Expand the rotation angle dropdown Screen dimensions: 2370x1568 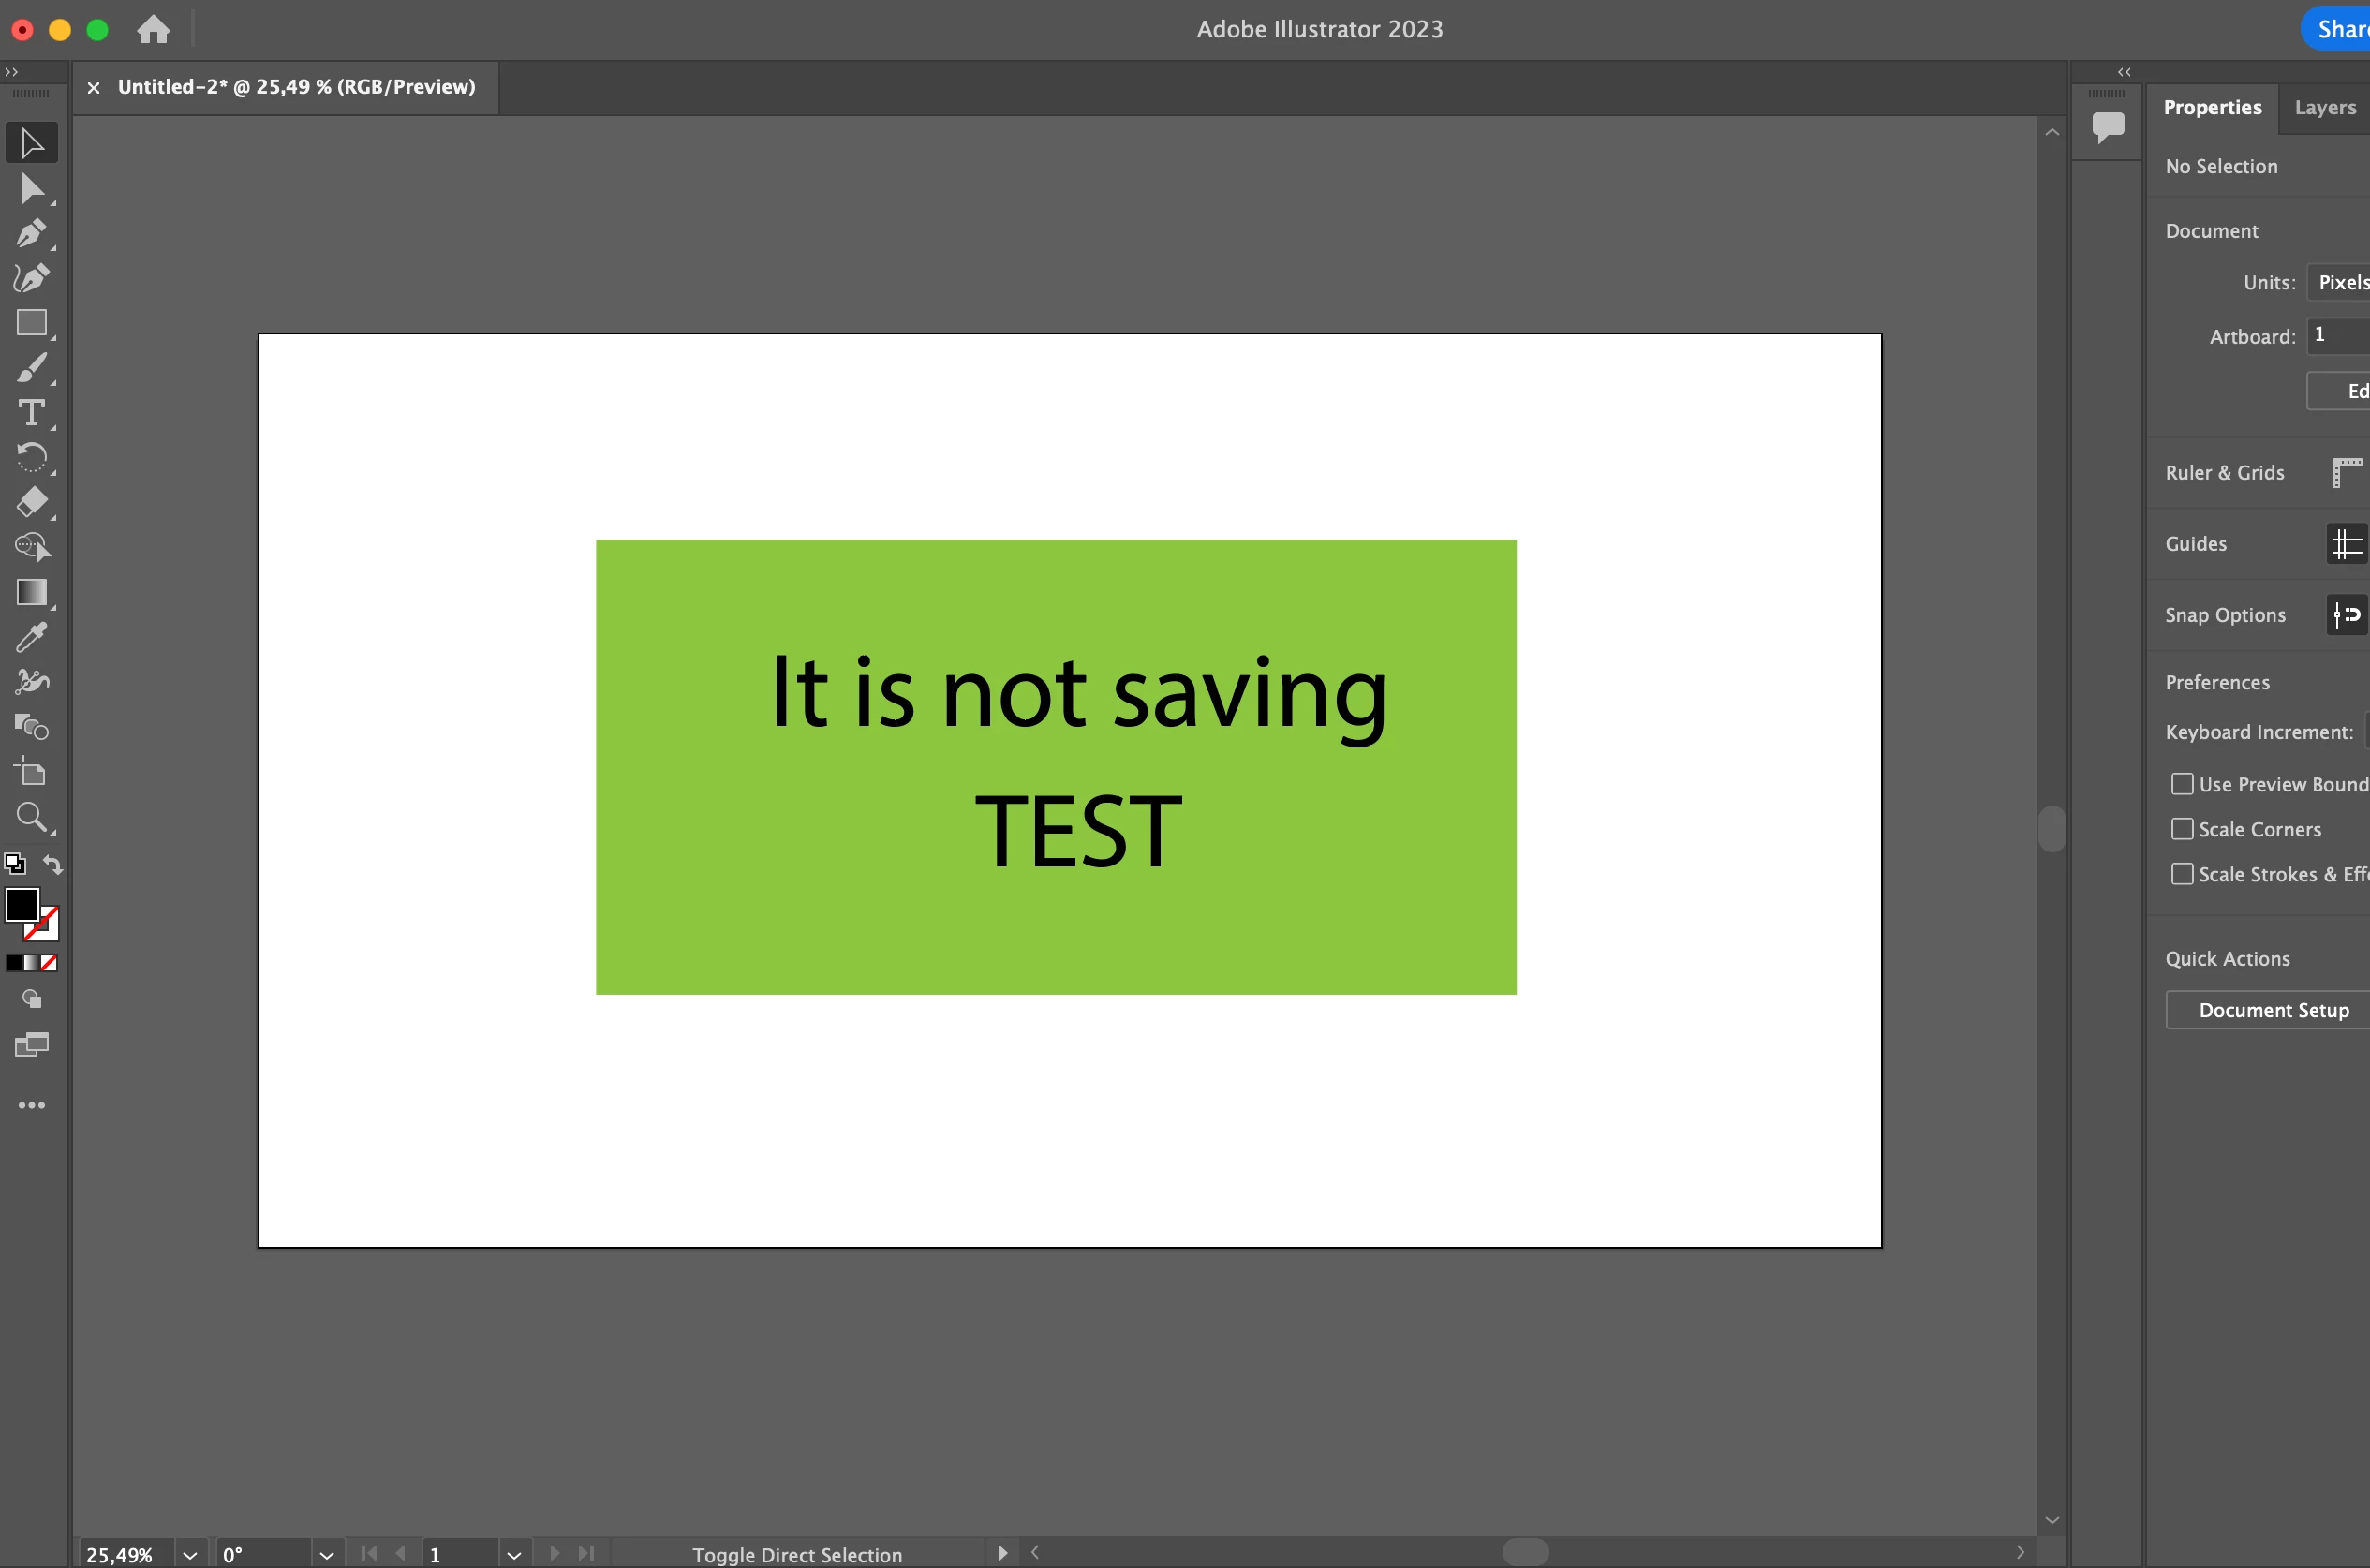326,1554
